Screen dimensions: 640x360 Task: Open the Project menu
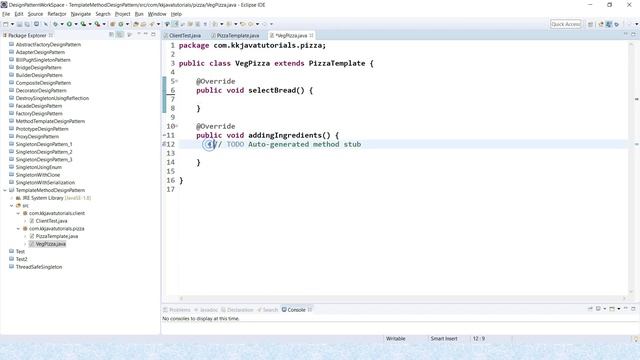122,14
